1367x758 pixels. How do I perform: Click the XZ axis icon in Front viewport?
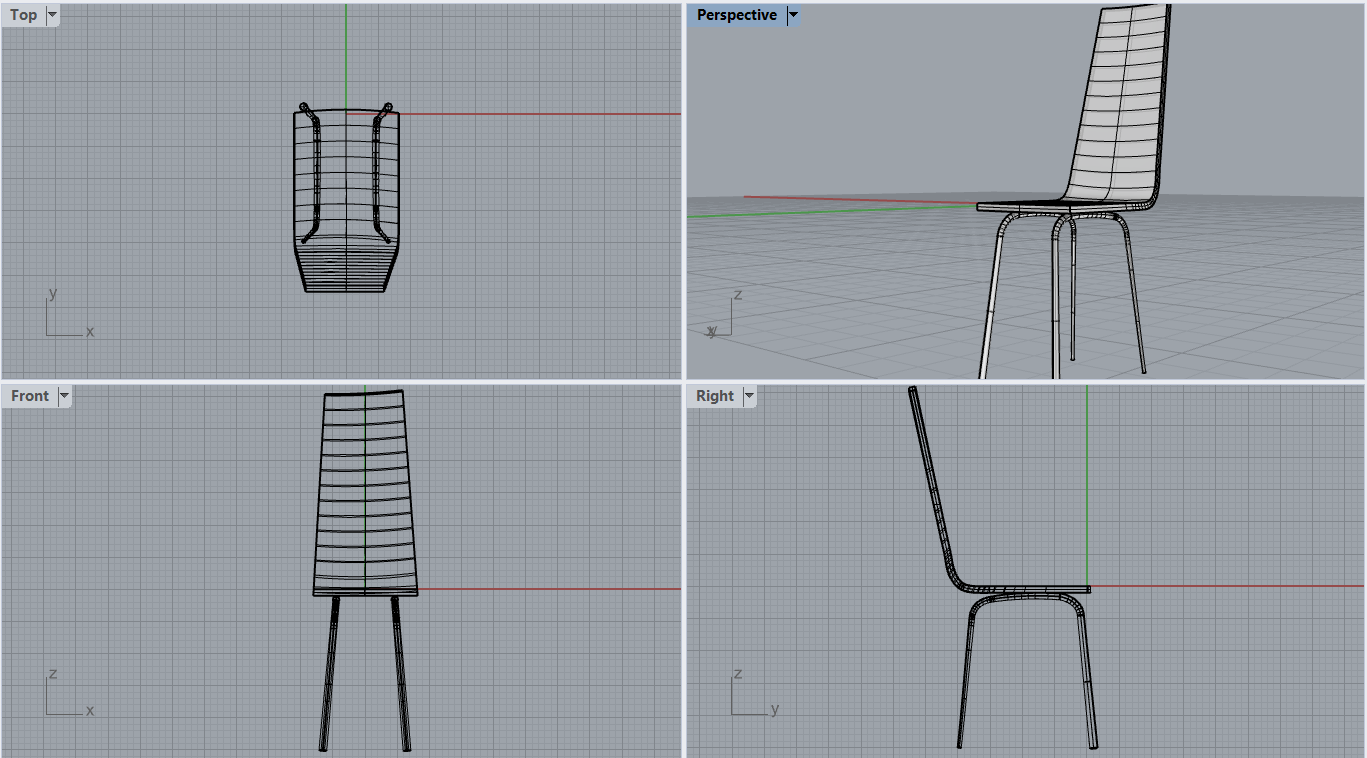pos(68,693)
